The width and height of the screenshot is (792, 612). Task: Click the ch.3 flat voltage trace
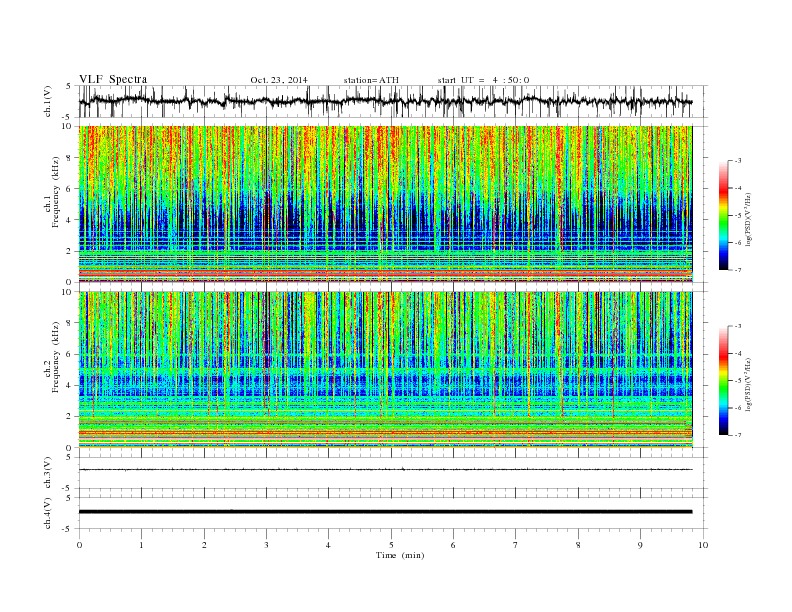tap(385, 470)
